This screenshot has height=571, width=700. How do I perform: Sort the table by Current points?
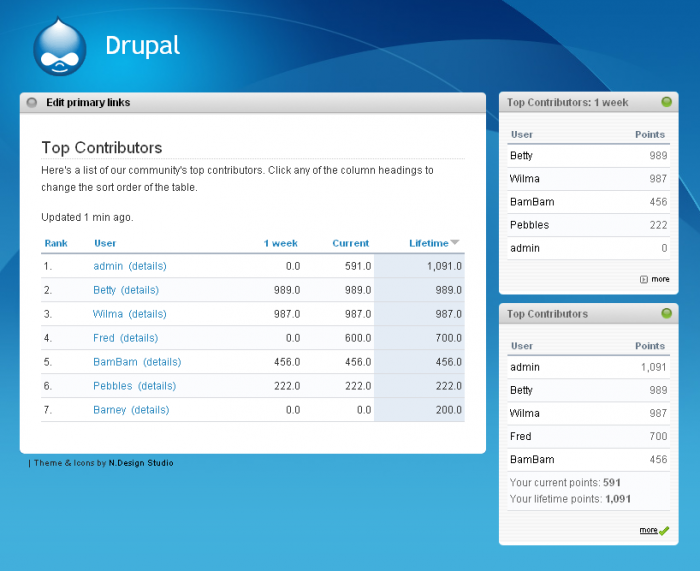point(350,243)
